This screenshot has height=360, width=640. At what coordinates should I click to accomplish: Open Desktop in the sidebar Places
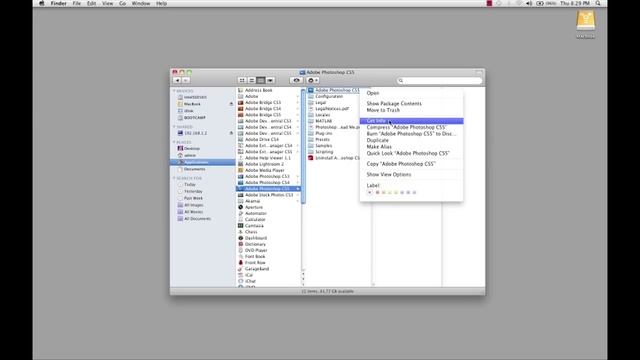click(191, 149)
